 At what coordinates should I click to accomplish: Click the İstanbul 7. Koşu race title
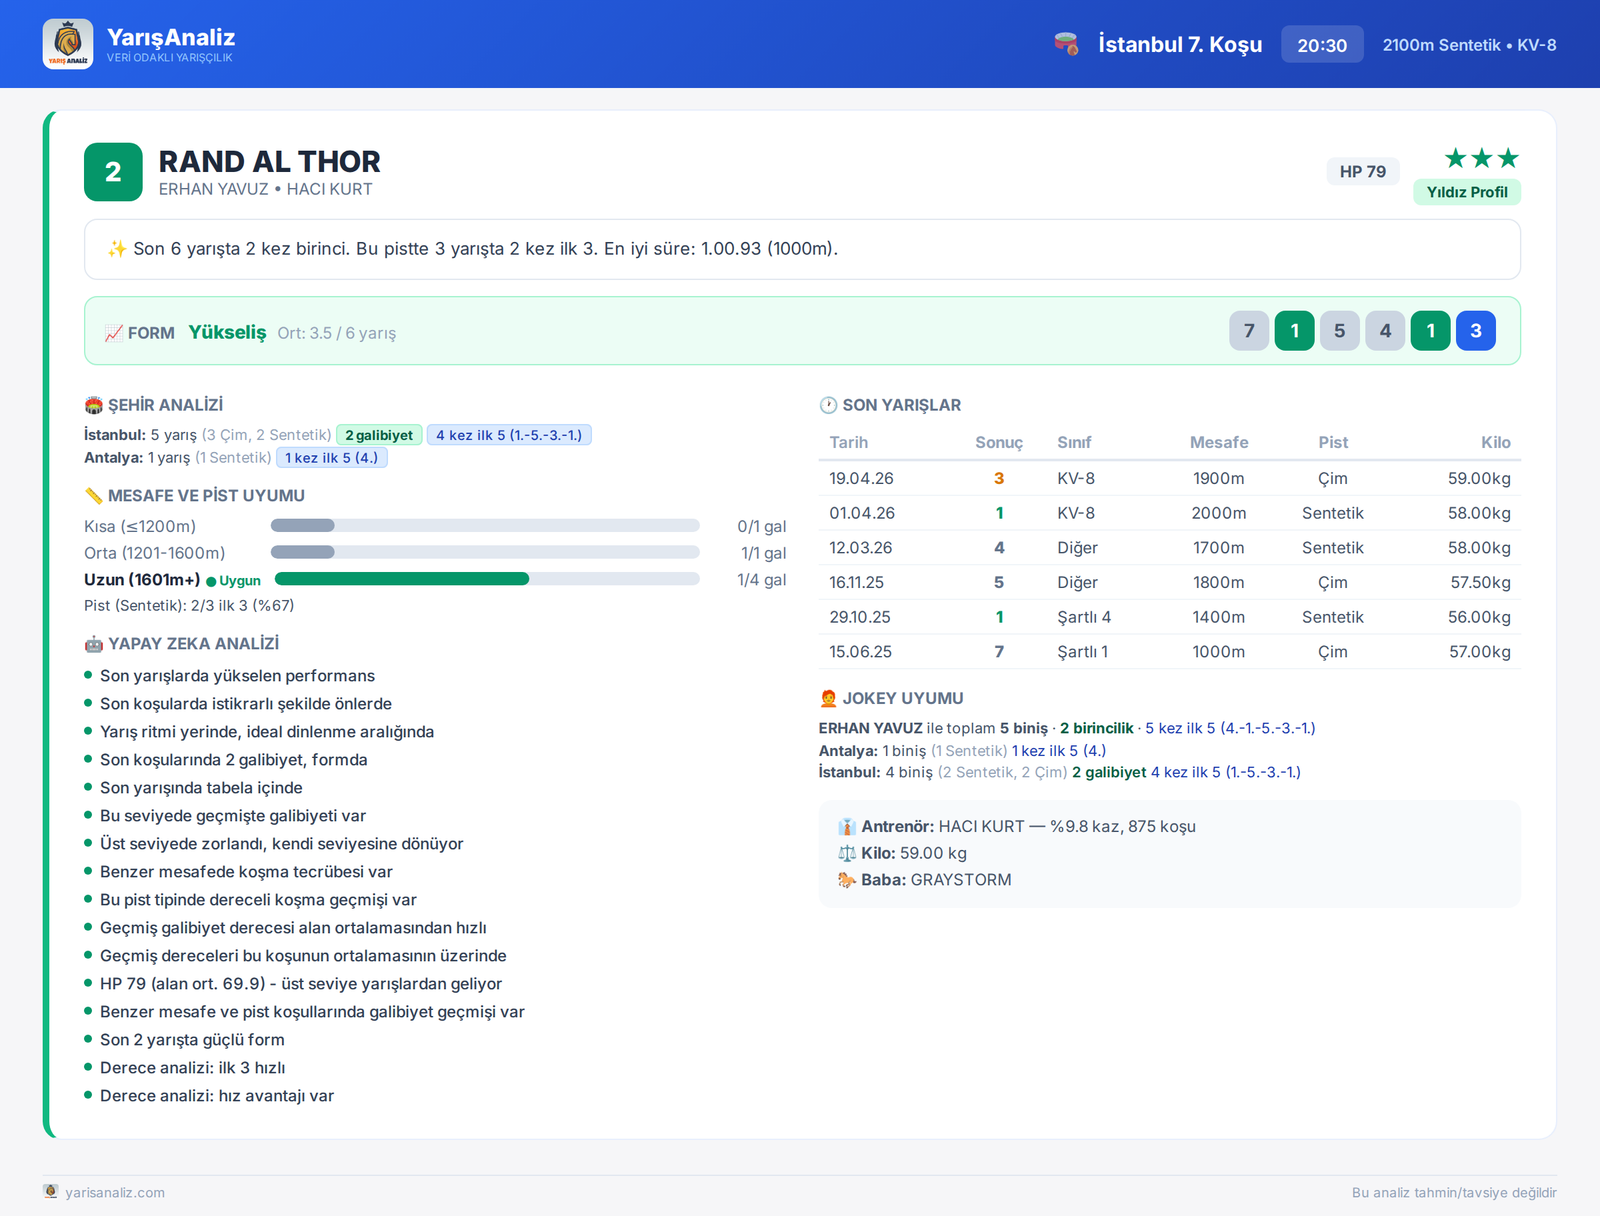coord(1180,45)
